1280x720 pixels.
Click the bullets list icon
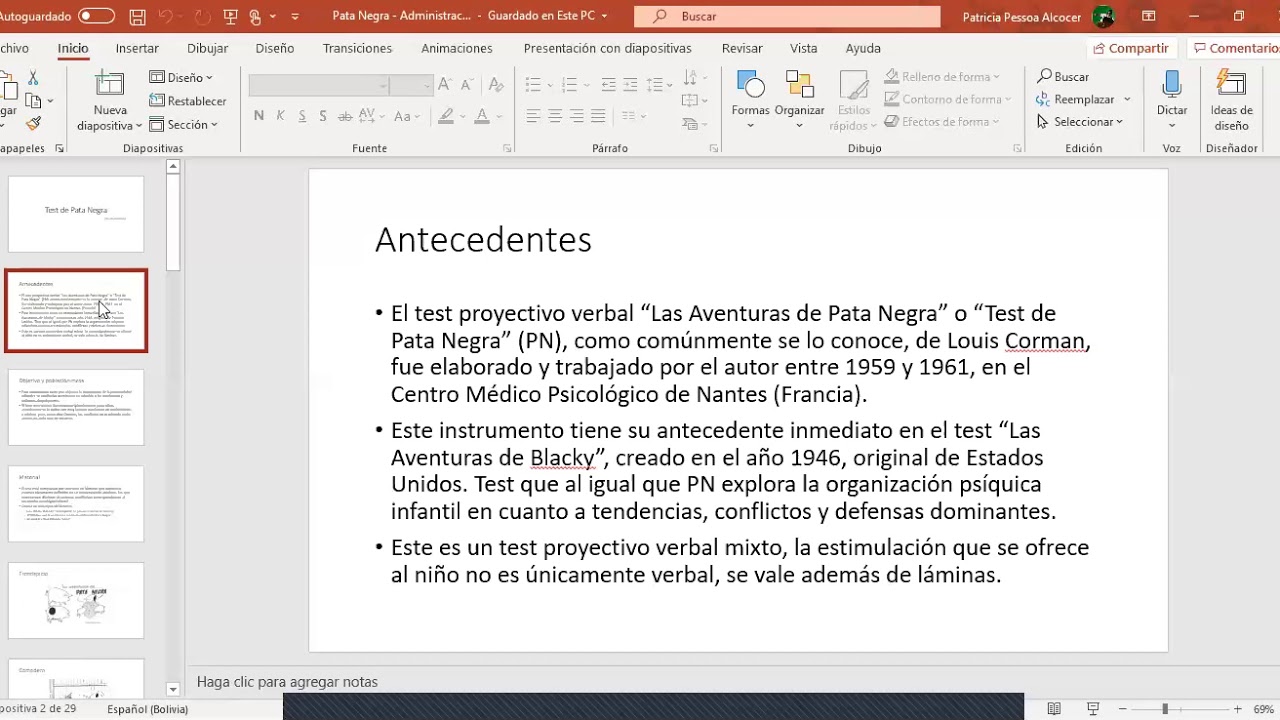click(x=533, y=85)
